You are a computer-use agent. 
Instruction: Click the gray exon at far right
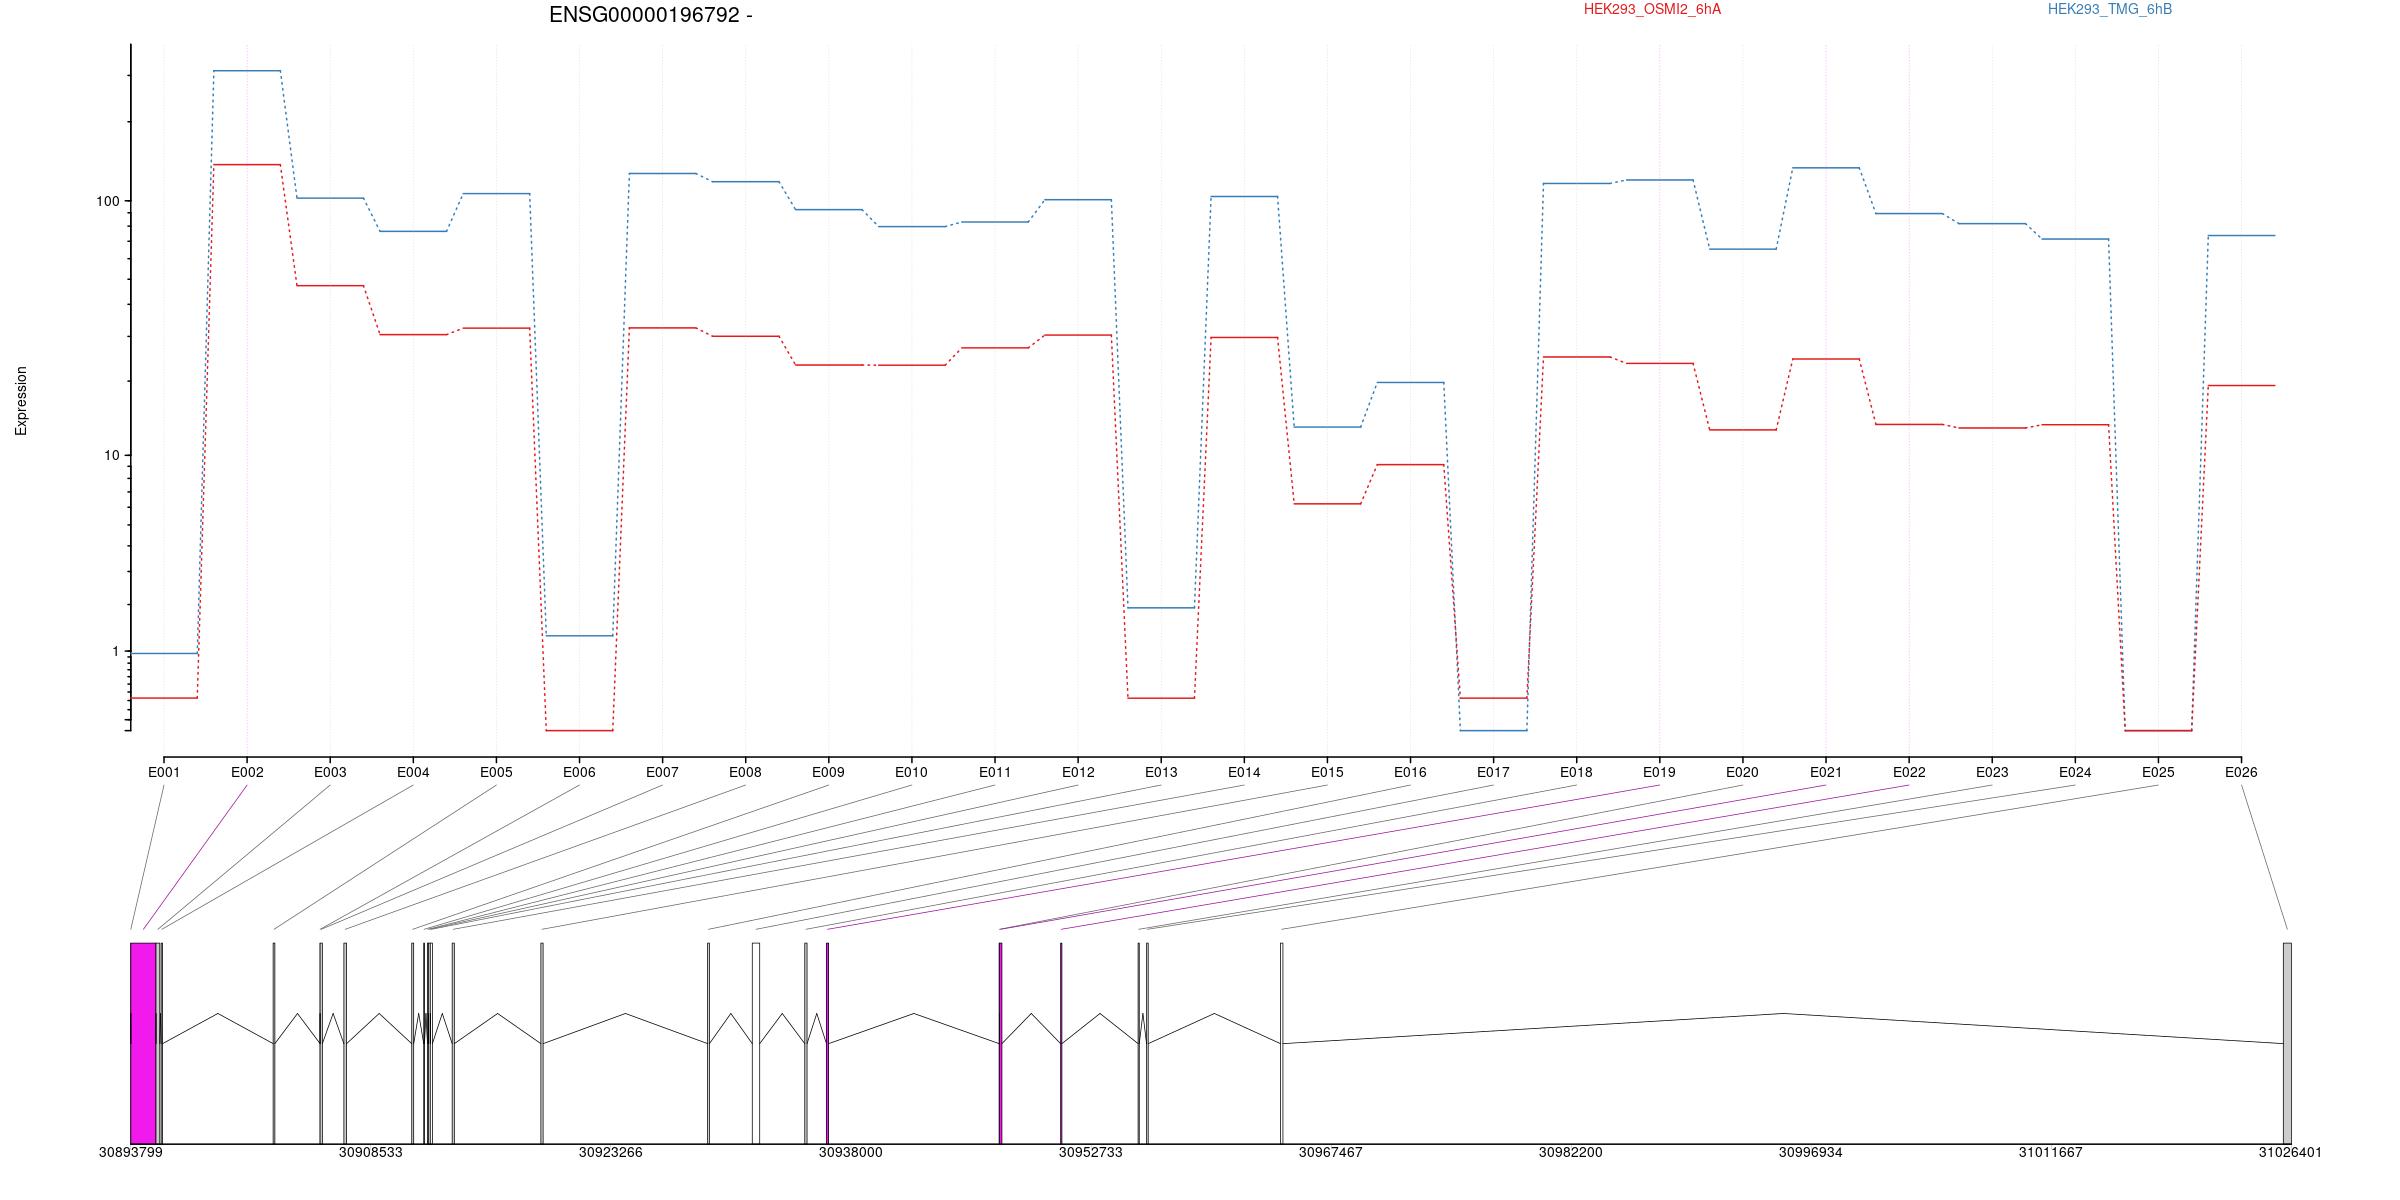click(2287, 1043)
